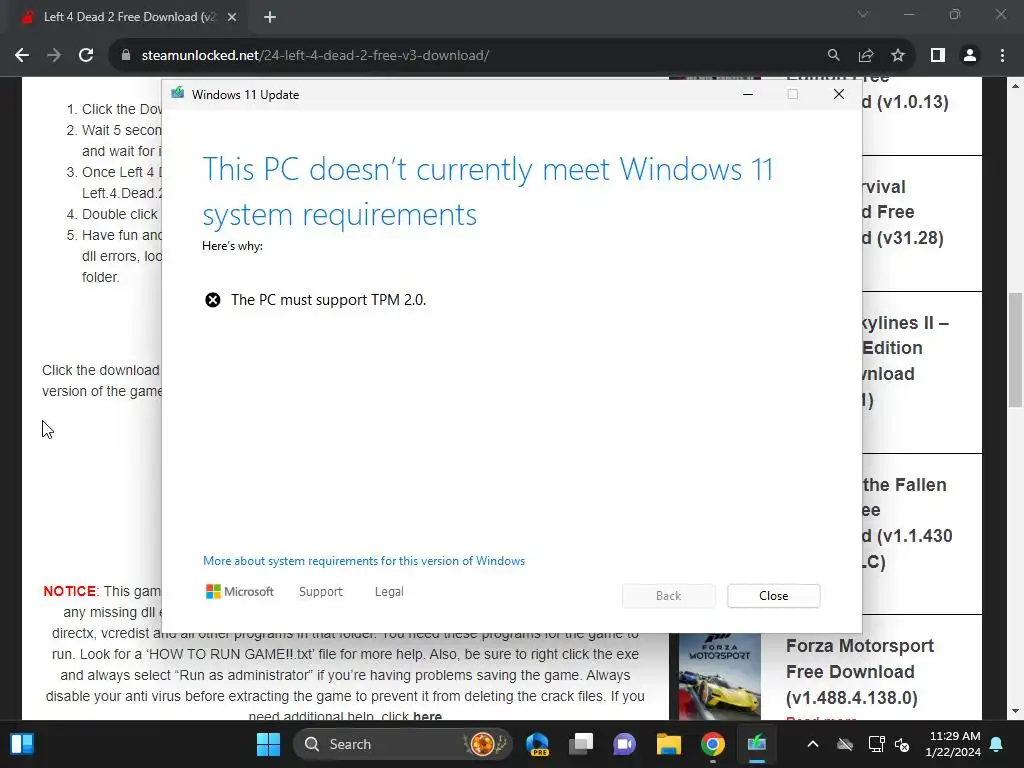Minimize the Windows 11 Update dialog
The image size is (1024, 768).
[748, 95]
